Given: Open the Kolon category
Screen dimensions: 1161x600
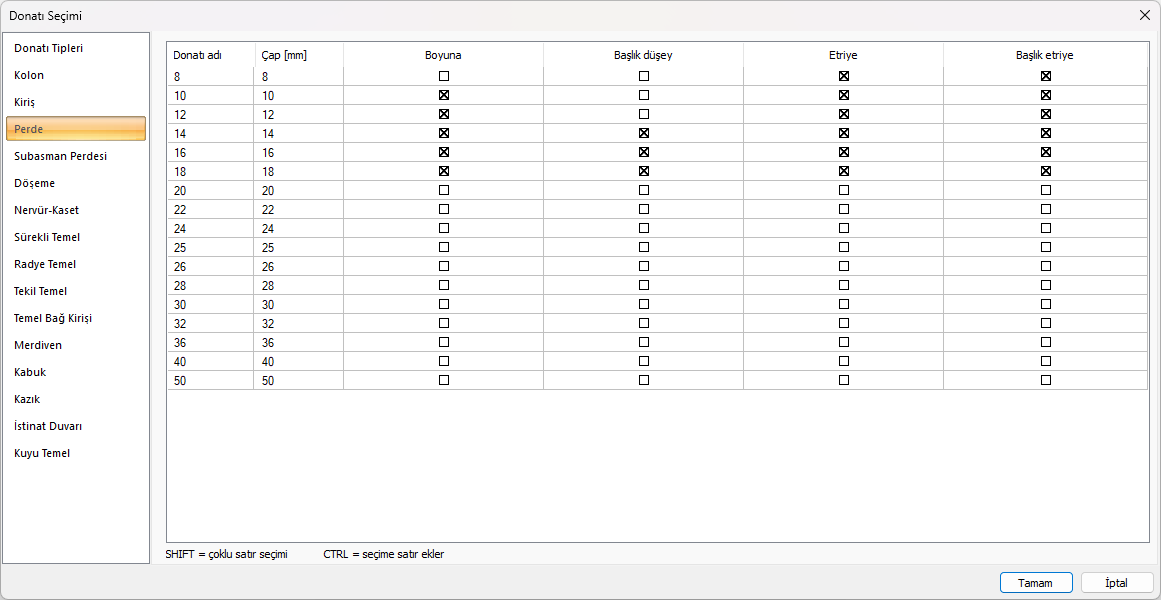Looking at the screenshot, I should coord(29,75).
